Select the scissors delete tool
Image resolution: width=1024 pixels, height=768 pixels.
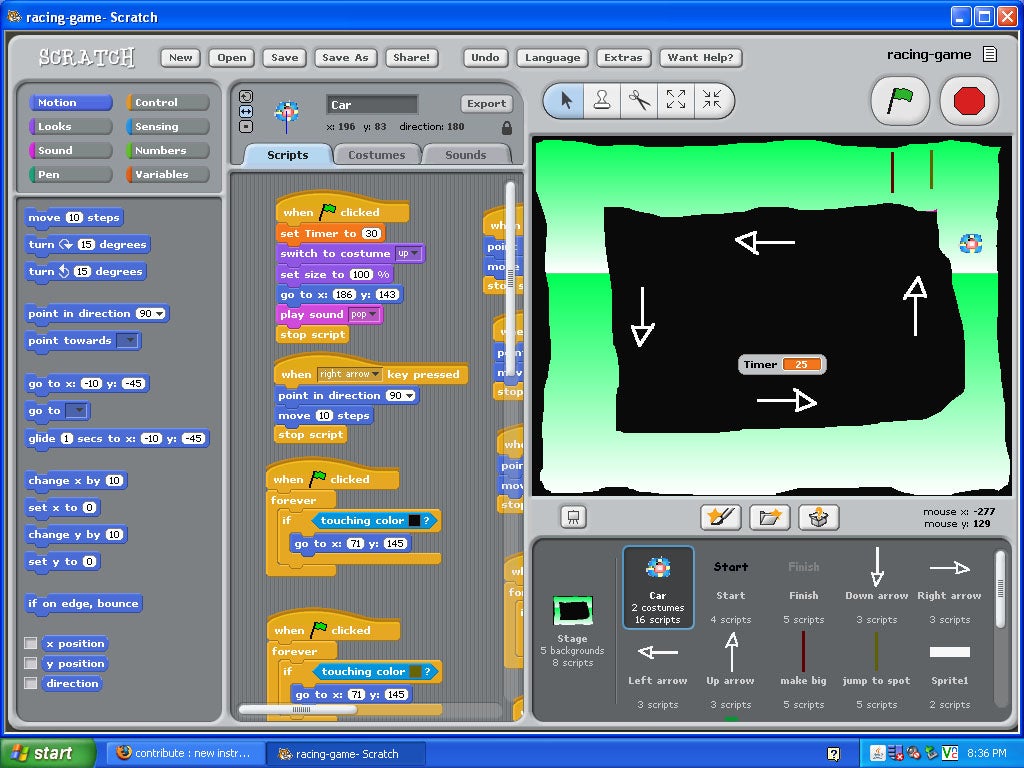coord(640,101)
